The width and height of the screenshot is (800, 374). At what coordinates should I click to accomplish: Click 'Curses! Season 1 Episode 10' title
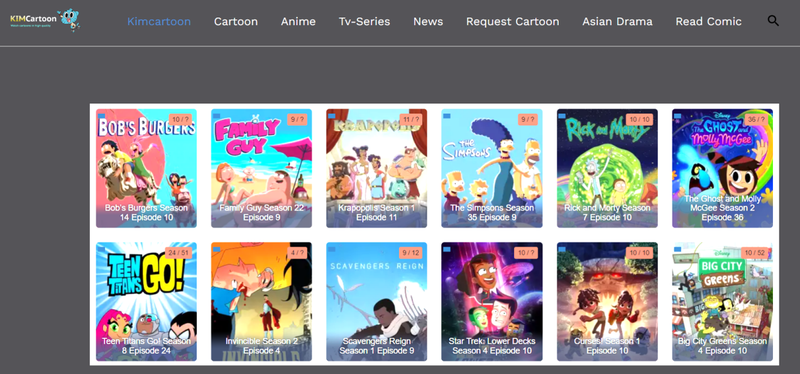pyautogui.click(x=607, y=346)
